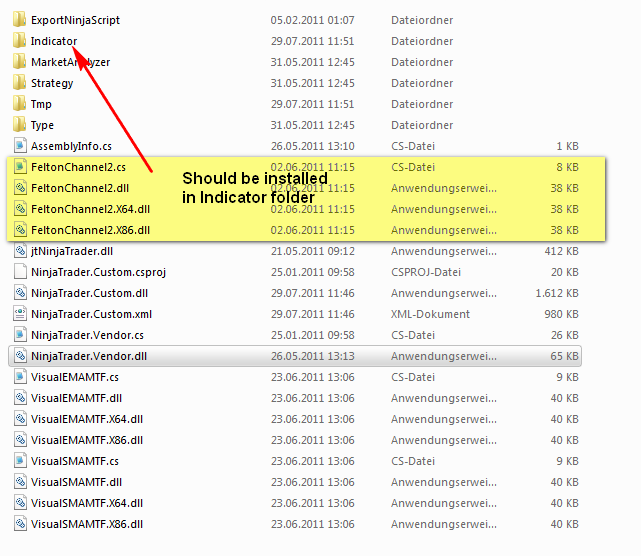Click the NinjaTrader.Vendor.dll file icon
This screenshot has width=641, height=556.
click(x=20, y=356)
